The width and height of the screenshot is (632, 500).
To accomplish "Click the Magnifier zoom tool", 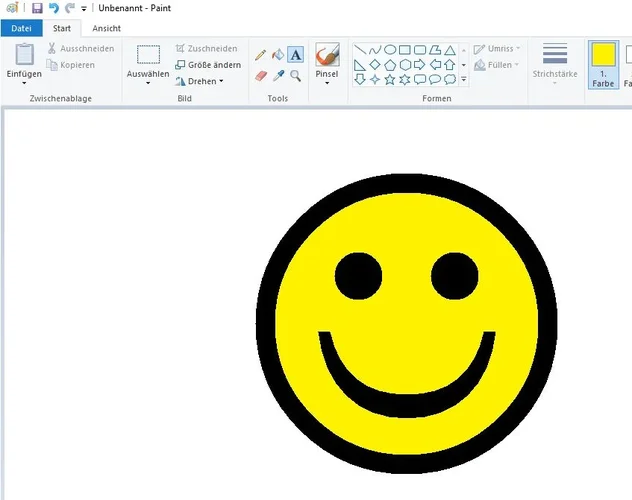I will coord(296,75).
